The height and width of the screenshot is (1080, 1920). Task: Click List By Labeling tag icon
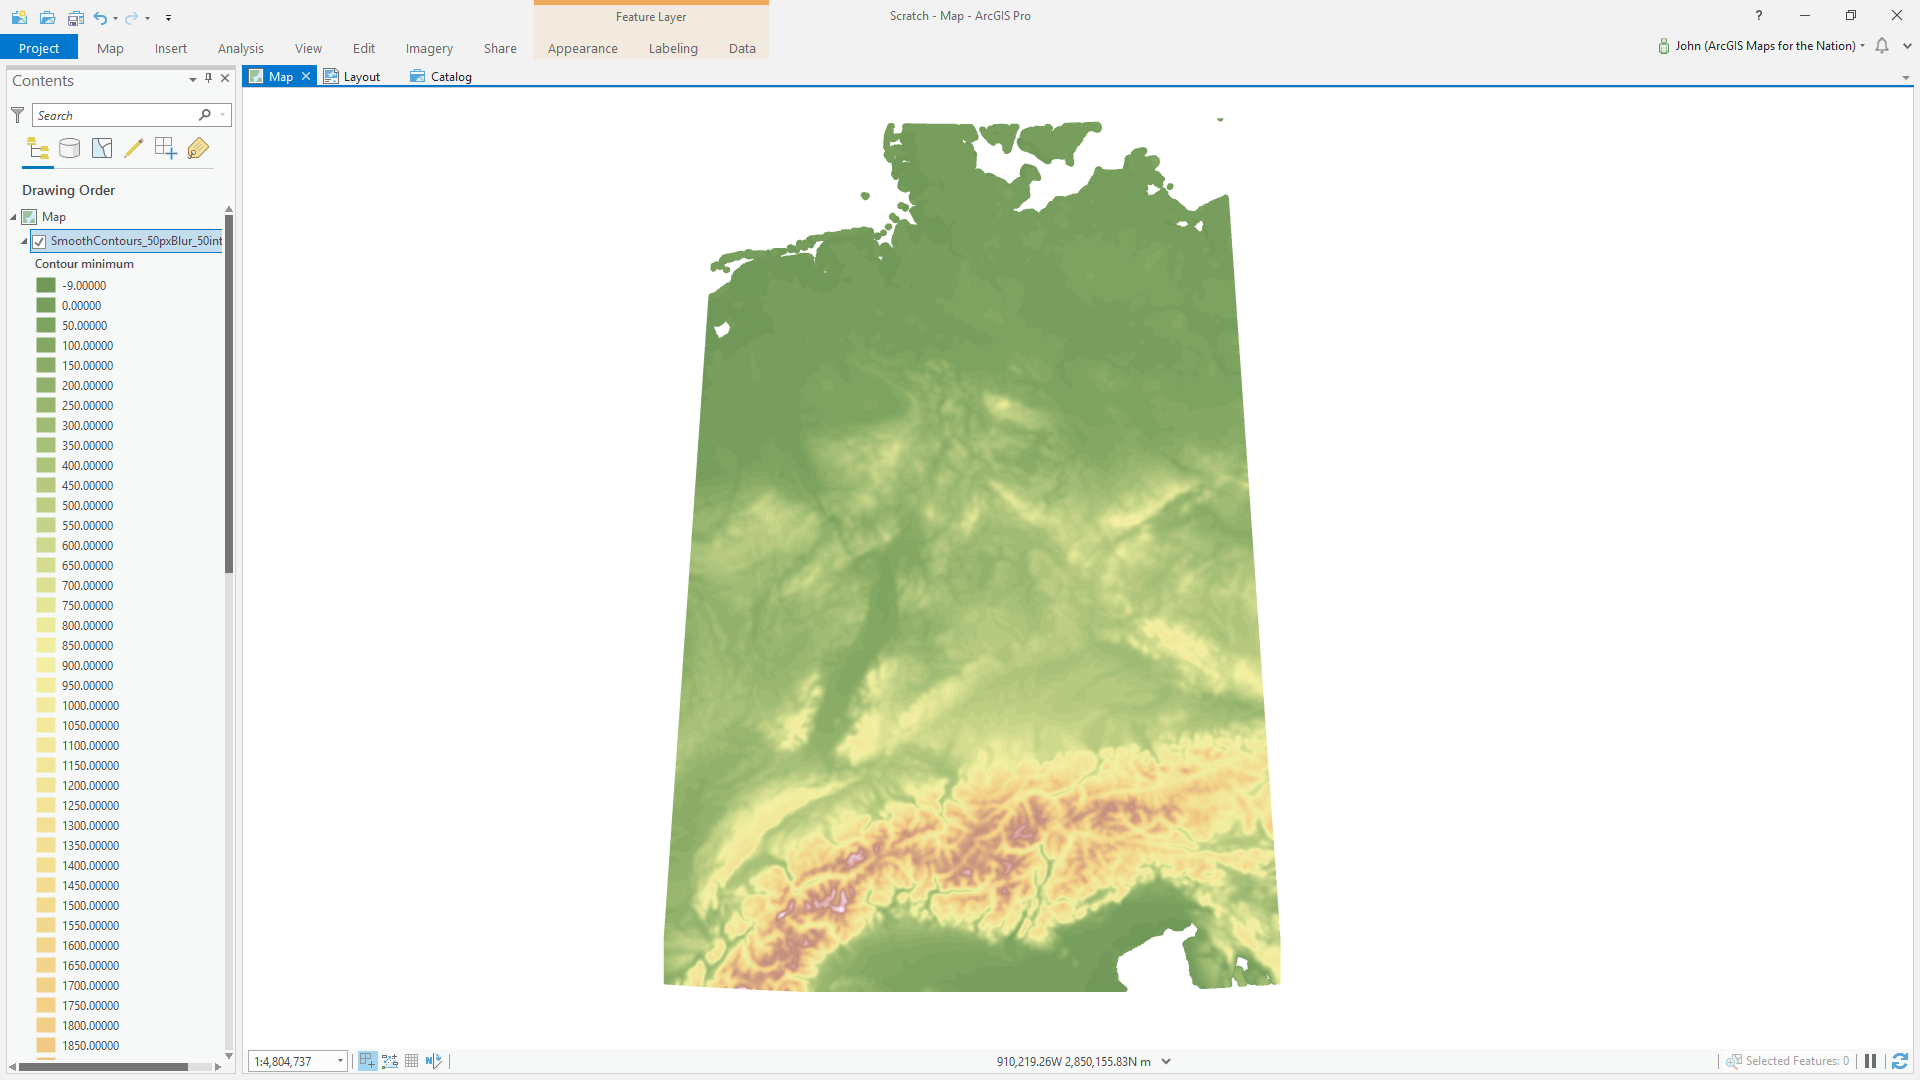tap(198, 149)
